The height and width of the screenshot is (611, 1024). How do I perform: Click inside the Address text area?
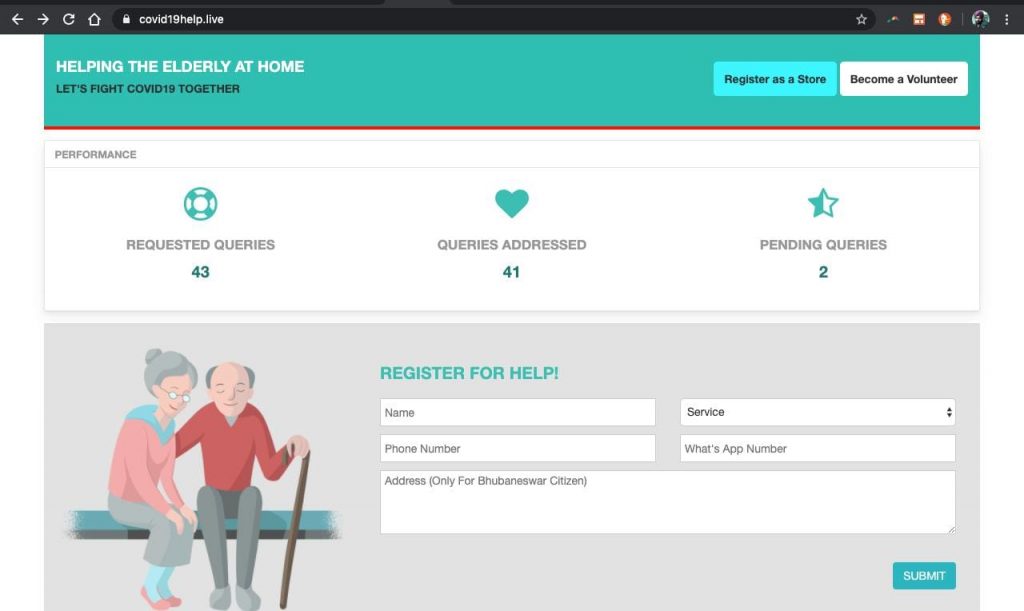667,502
